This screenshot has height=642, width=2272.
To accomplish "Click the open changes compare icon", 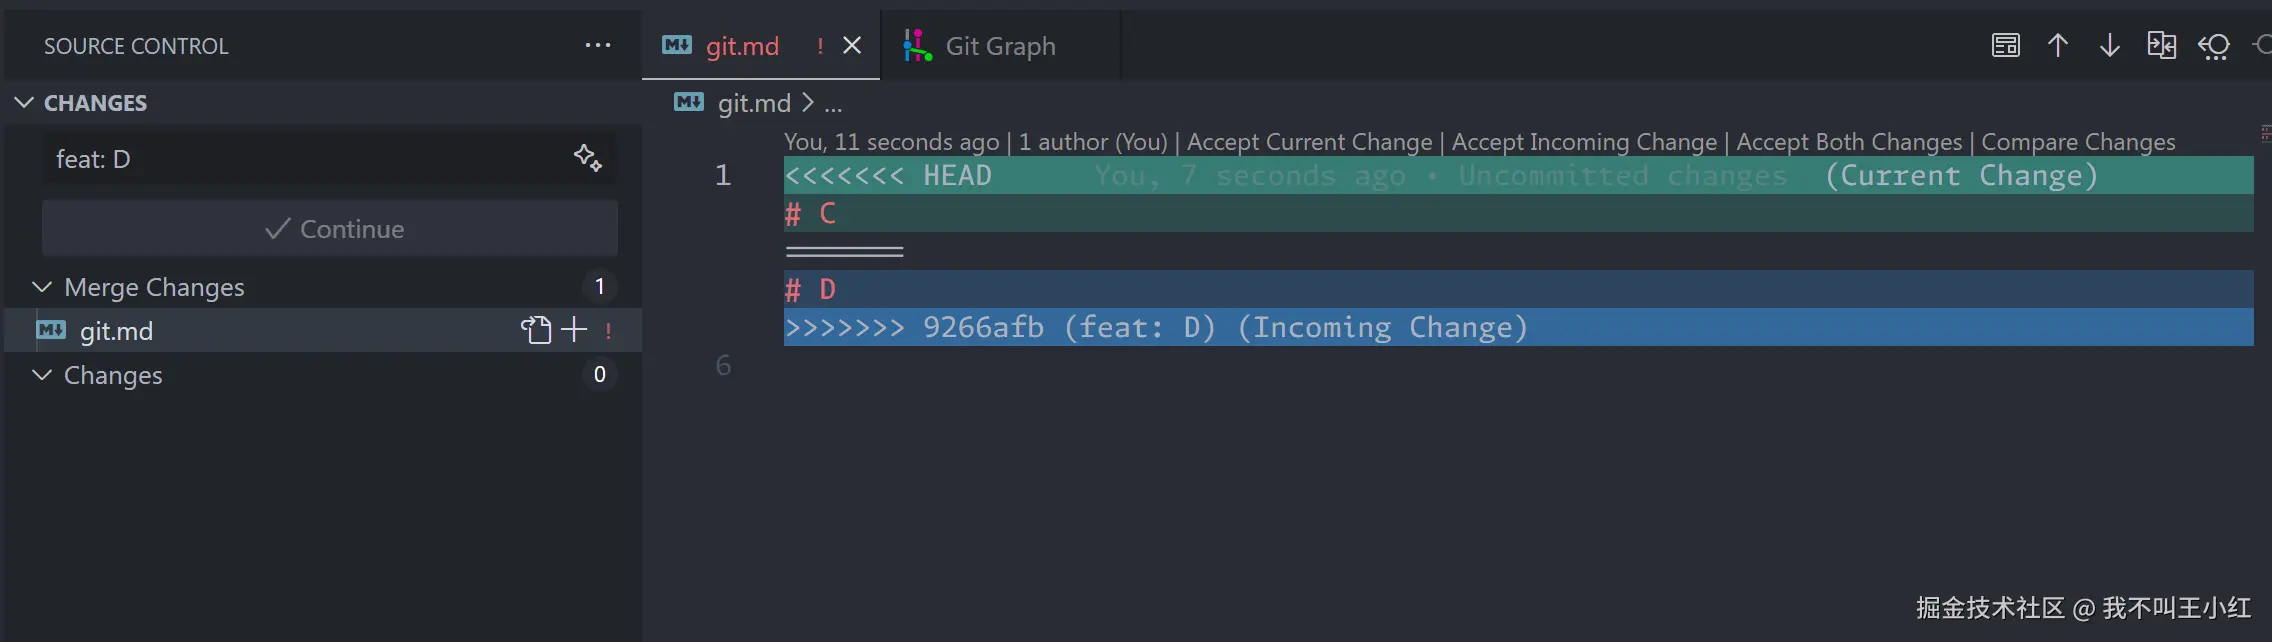I will (2161, 46).
